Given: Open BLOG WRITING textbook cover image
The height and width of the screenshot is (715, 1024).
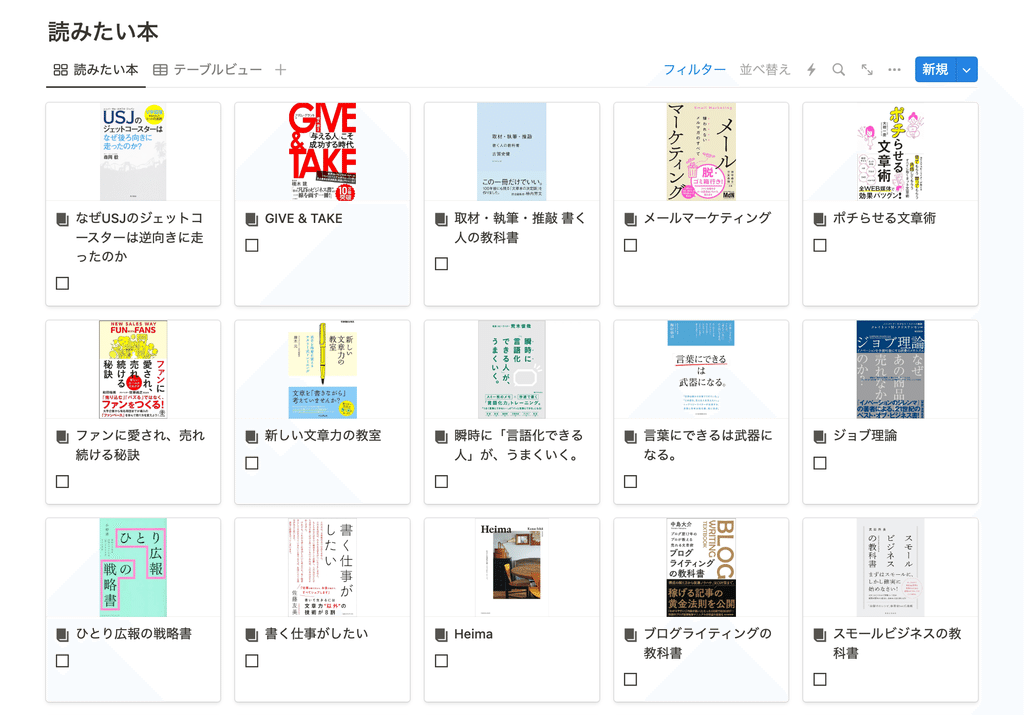Looking at the screenshot, I should point(701,567).
